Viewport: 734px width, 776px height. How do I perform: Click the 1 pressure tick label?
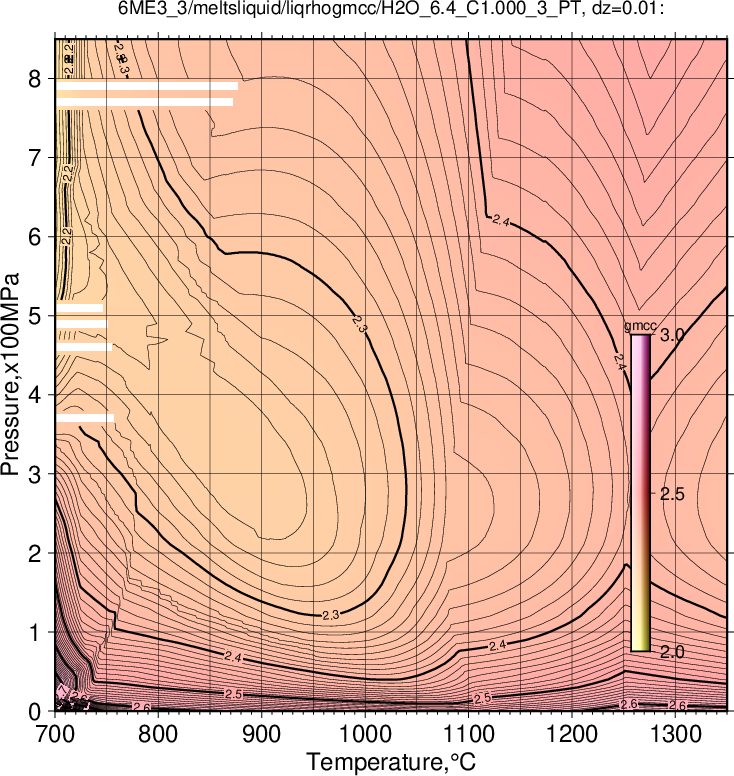(35, 632)
